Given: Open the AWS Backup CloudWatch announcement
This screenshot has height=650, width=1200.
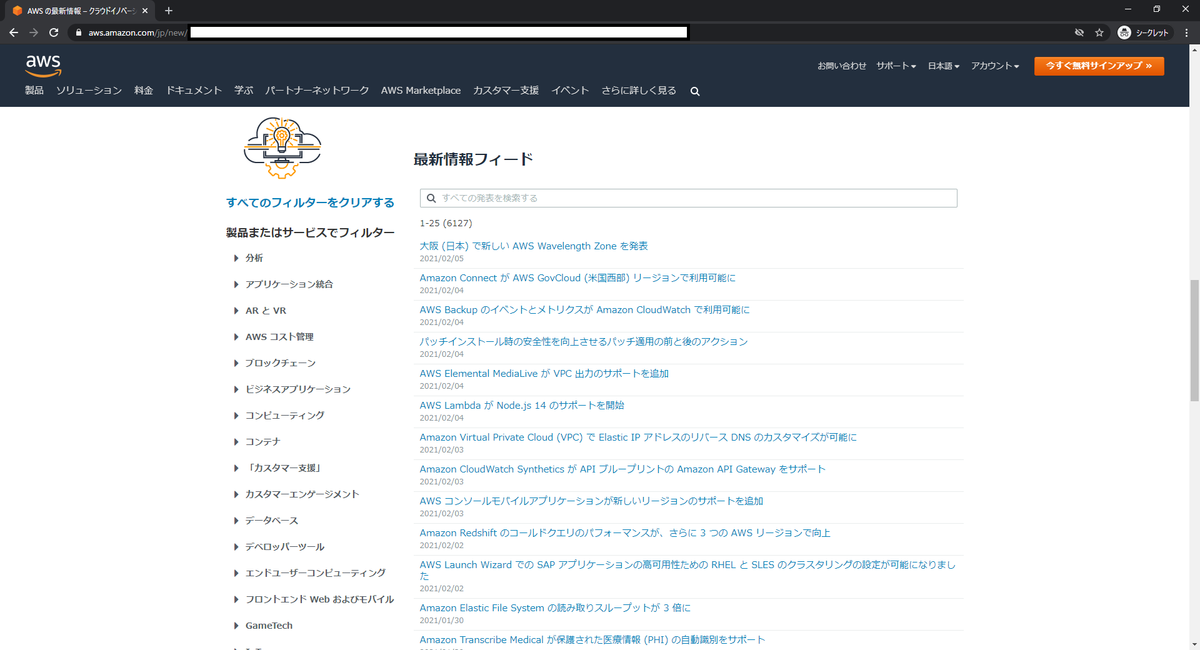Looking at the screenshot, I should point(585,310).
